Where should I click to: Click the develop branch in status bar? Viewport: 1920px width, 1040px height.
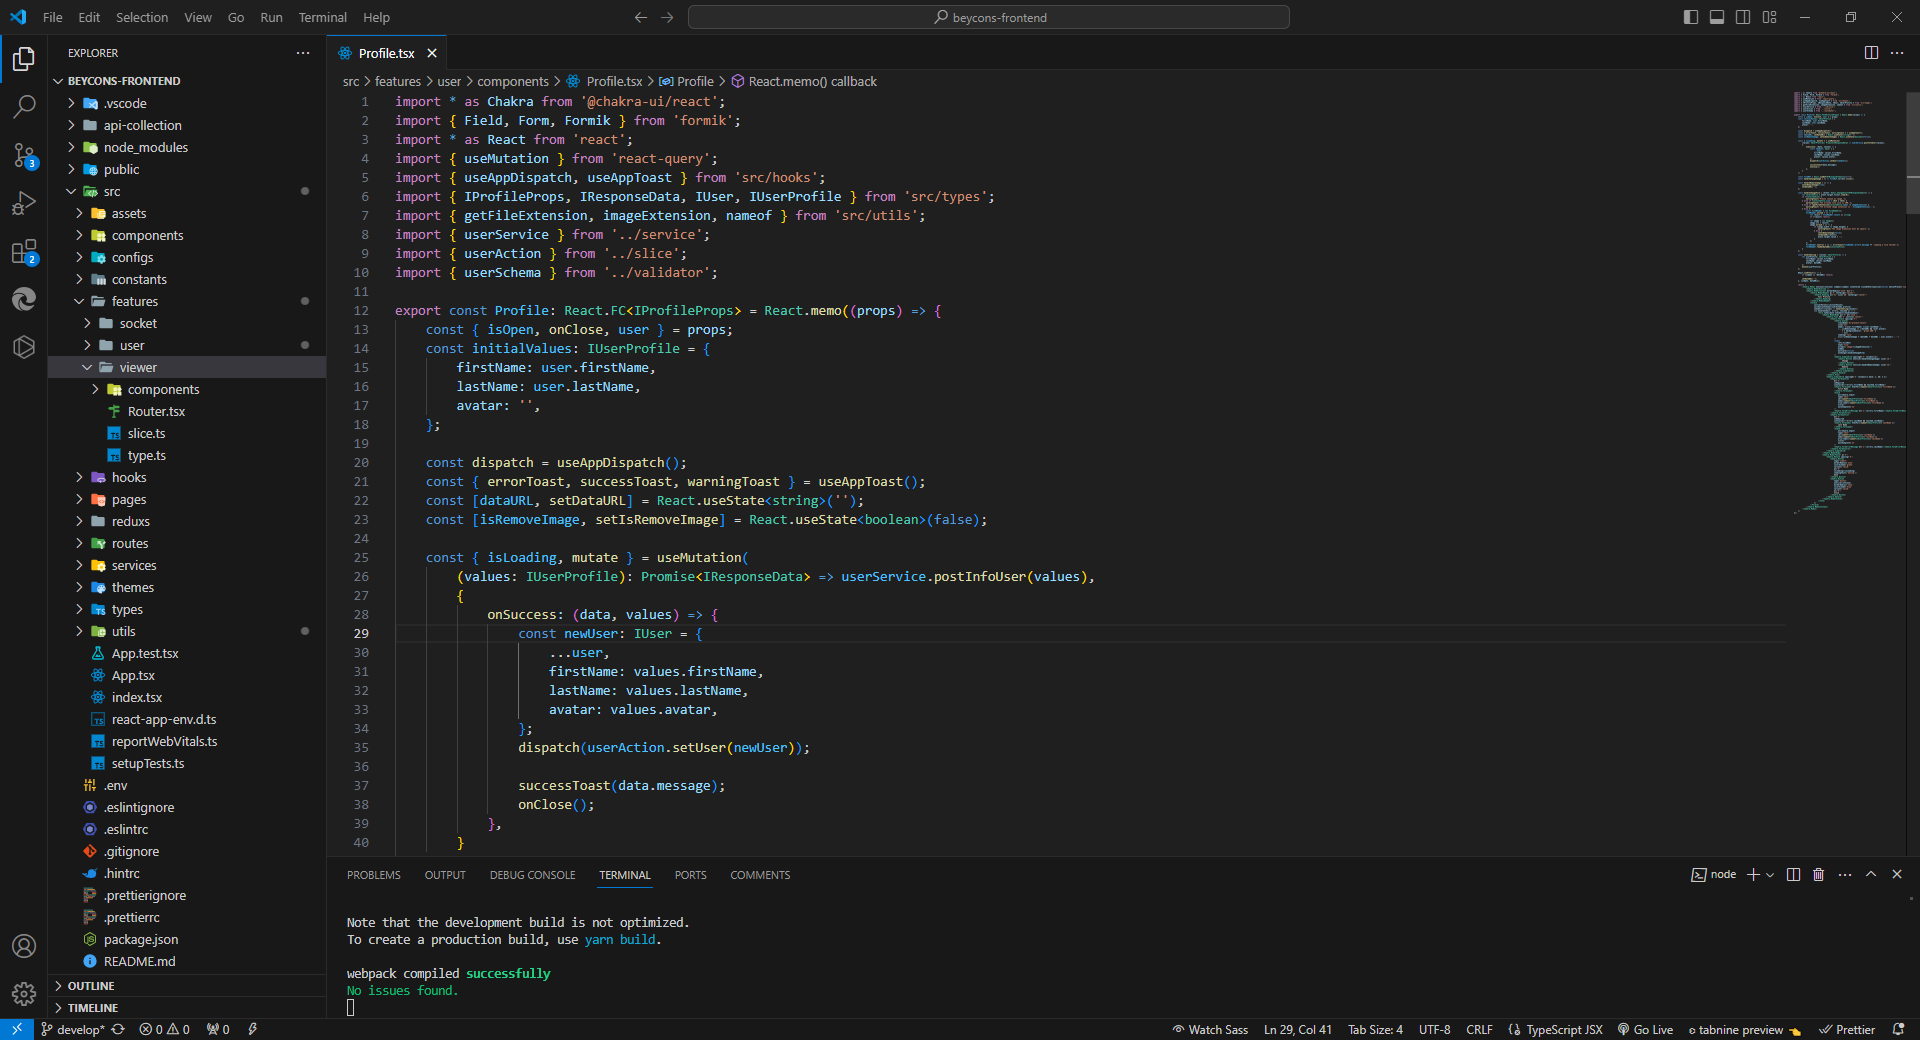click(73, 1029)
